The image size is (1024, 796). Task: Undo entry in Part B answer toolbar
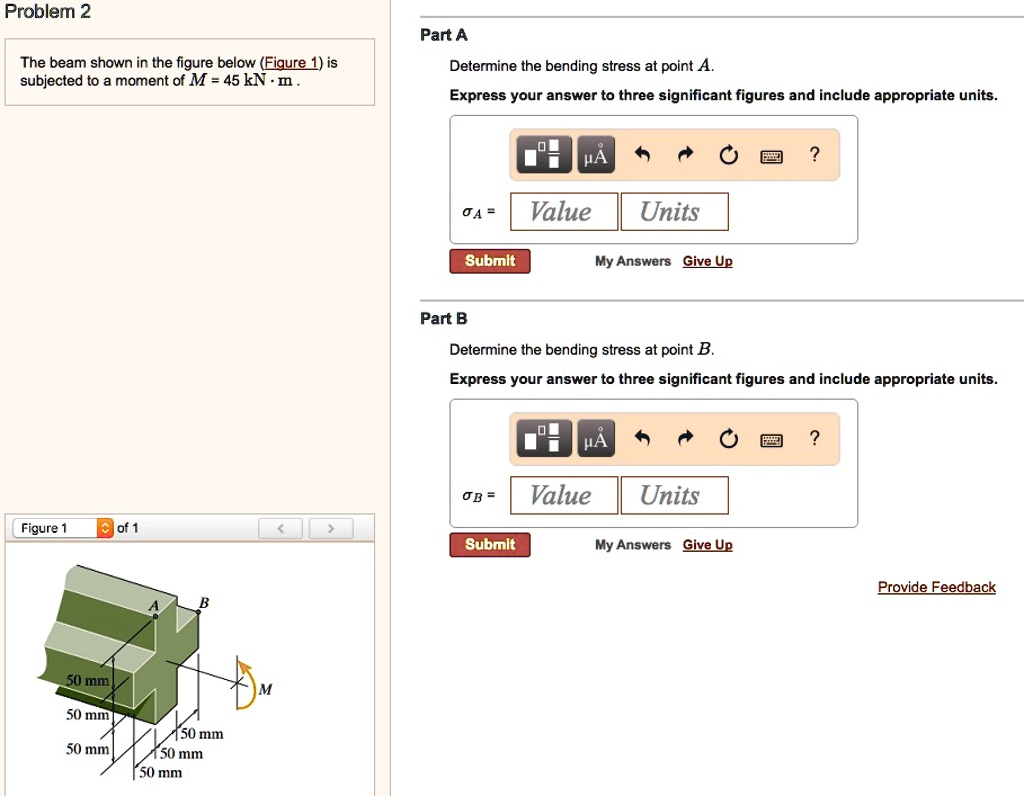click(643, 438)
